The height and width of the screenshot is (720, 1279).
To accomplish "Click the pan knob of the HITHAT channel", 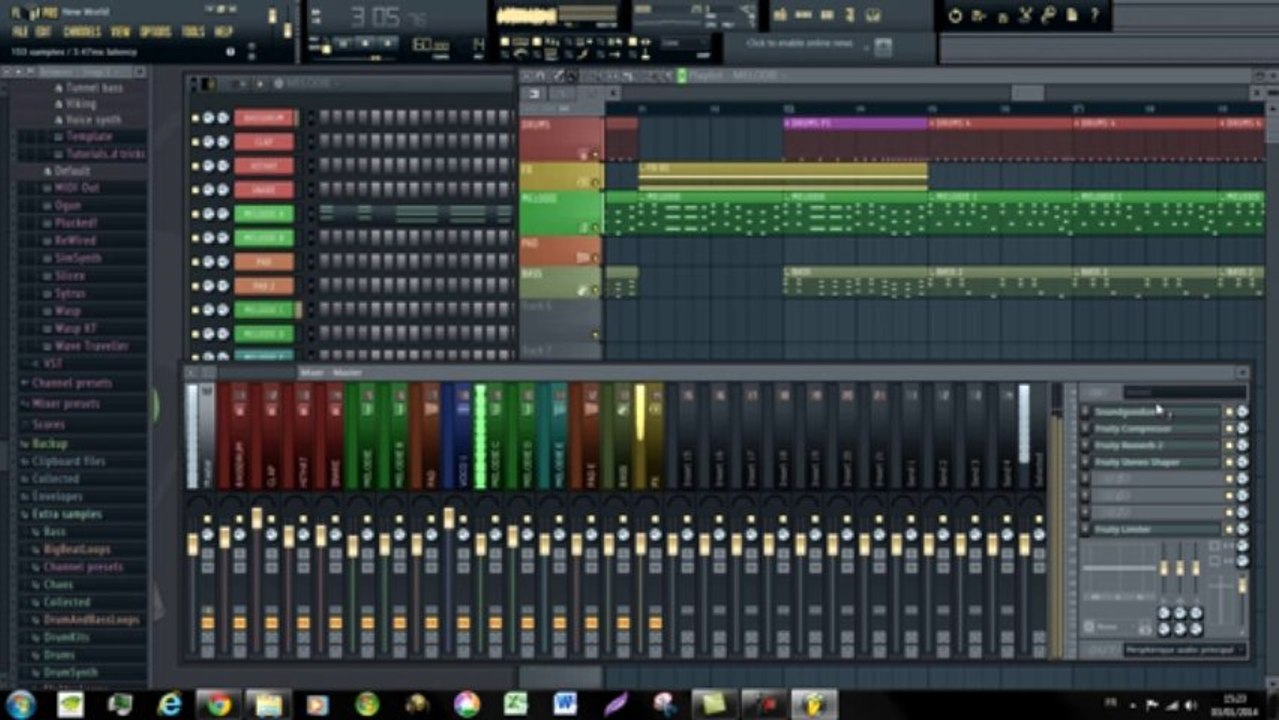I will point(208,166).
